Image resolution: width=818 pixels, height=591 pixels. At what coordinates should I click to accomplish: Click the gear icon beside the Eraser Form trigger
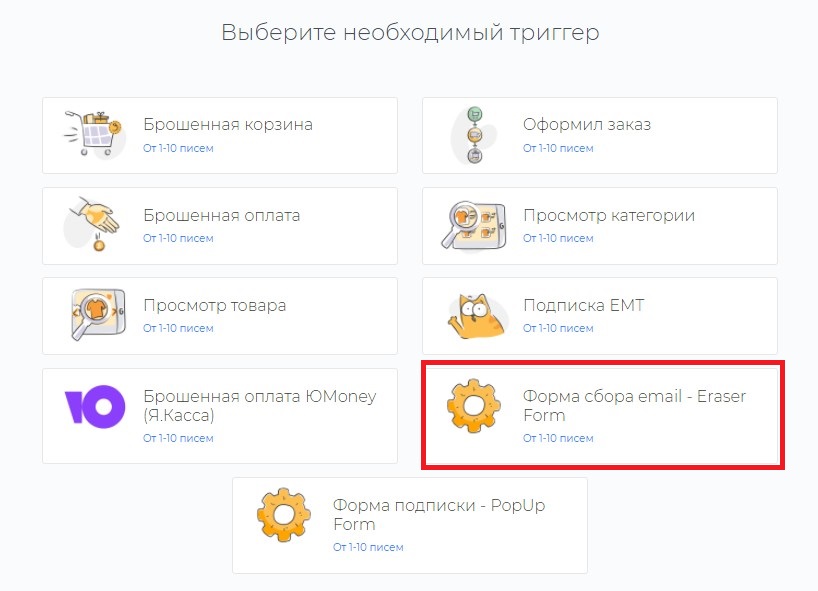click(475, 410)
